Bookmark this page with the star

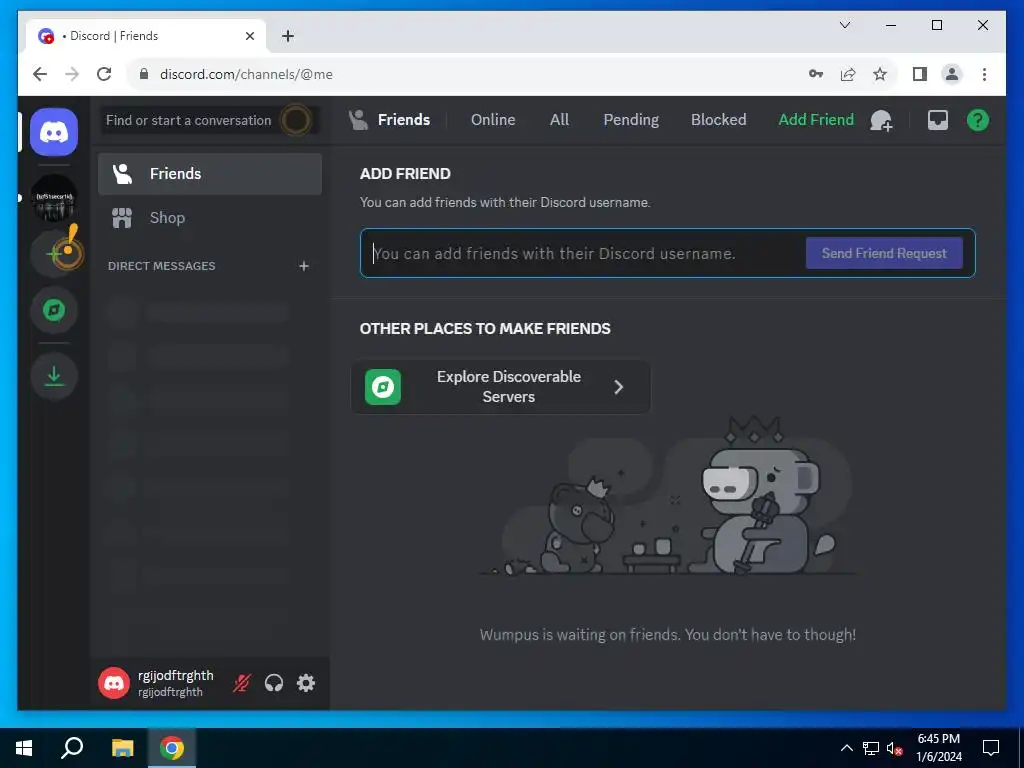pyautogui.click(x=880, y=74)
